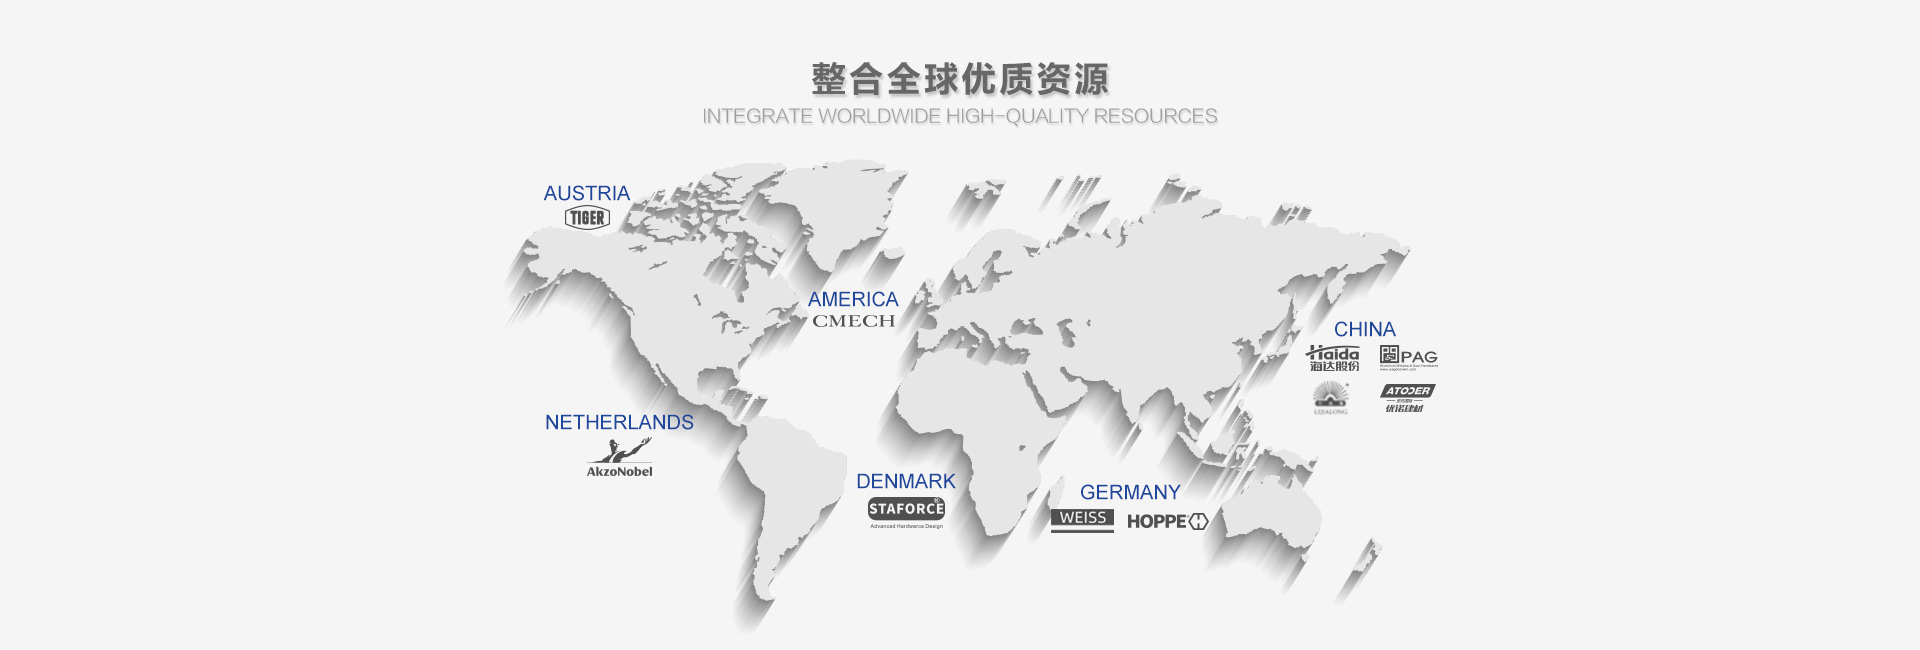The width and height of the screenshot is (1920, 650).
Task: Click the Integrate Worldwide High-Quality Resources subtitle
Action: 959,116
